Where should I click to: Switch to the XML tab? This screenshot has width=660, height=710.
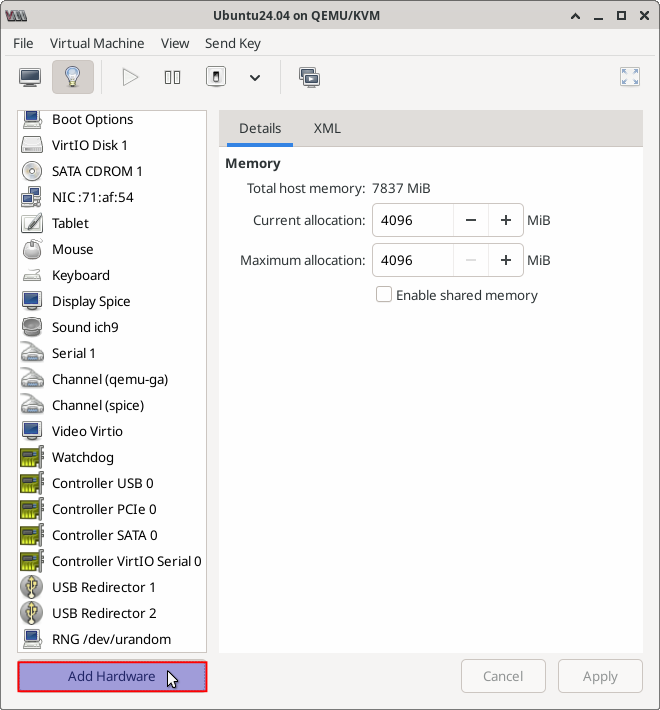point(327,128)
